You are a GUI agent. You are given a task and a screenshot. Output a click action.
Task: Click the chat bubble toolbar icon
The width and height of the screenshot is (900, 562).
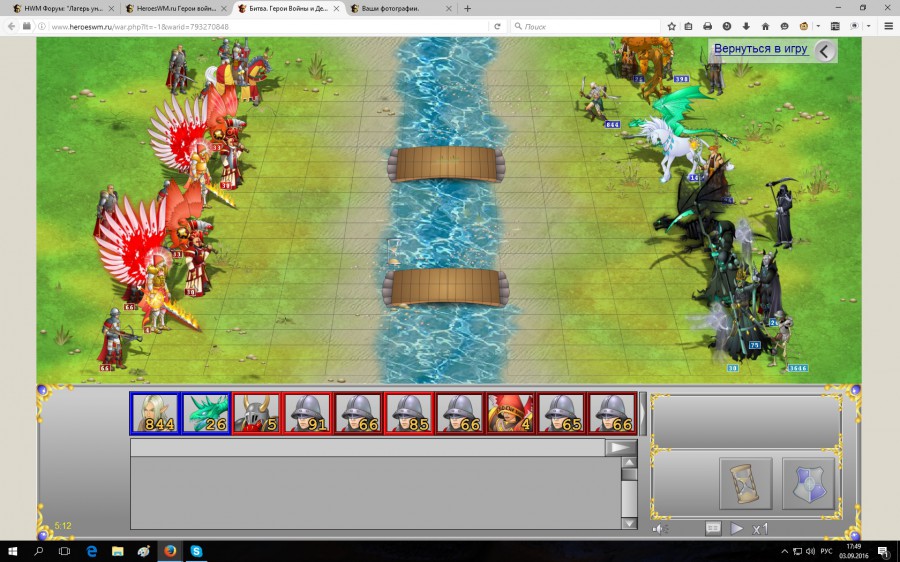(784, 26)
